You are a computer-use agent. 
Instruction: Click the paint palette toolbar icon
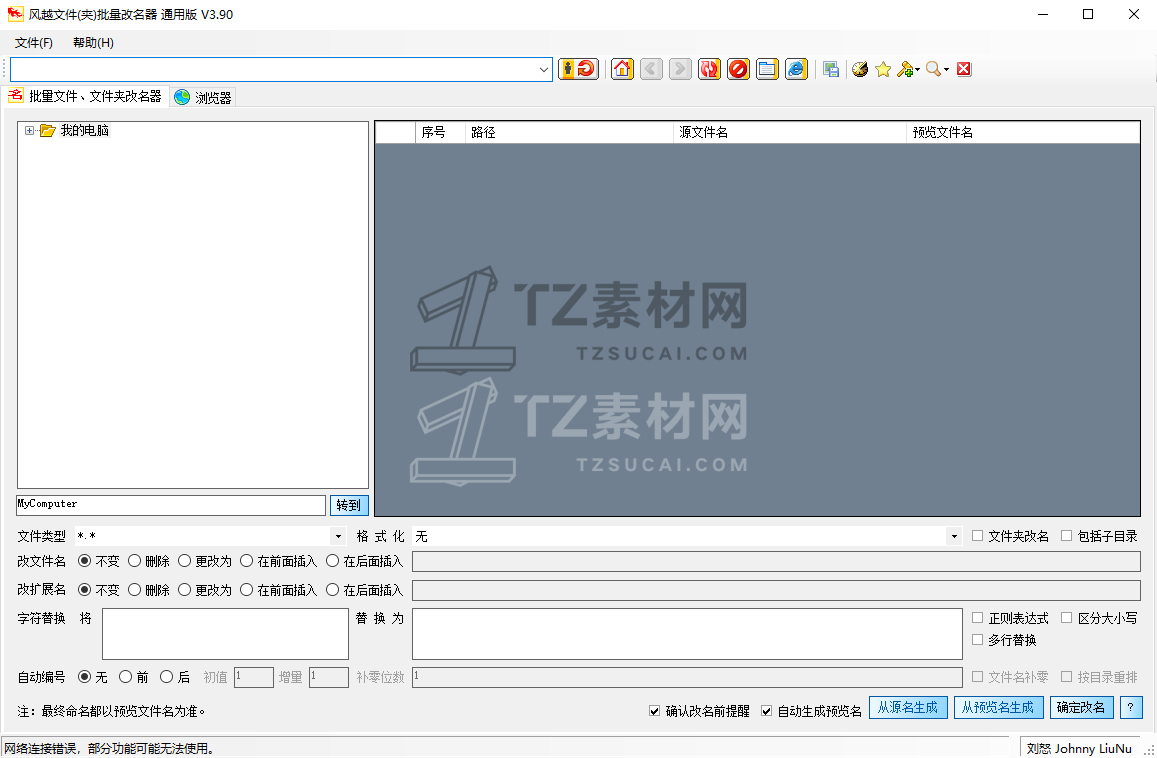(x=860, y=69)
